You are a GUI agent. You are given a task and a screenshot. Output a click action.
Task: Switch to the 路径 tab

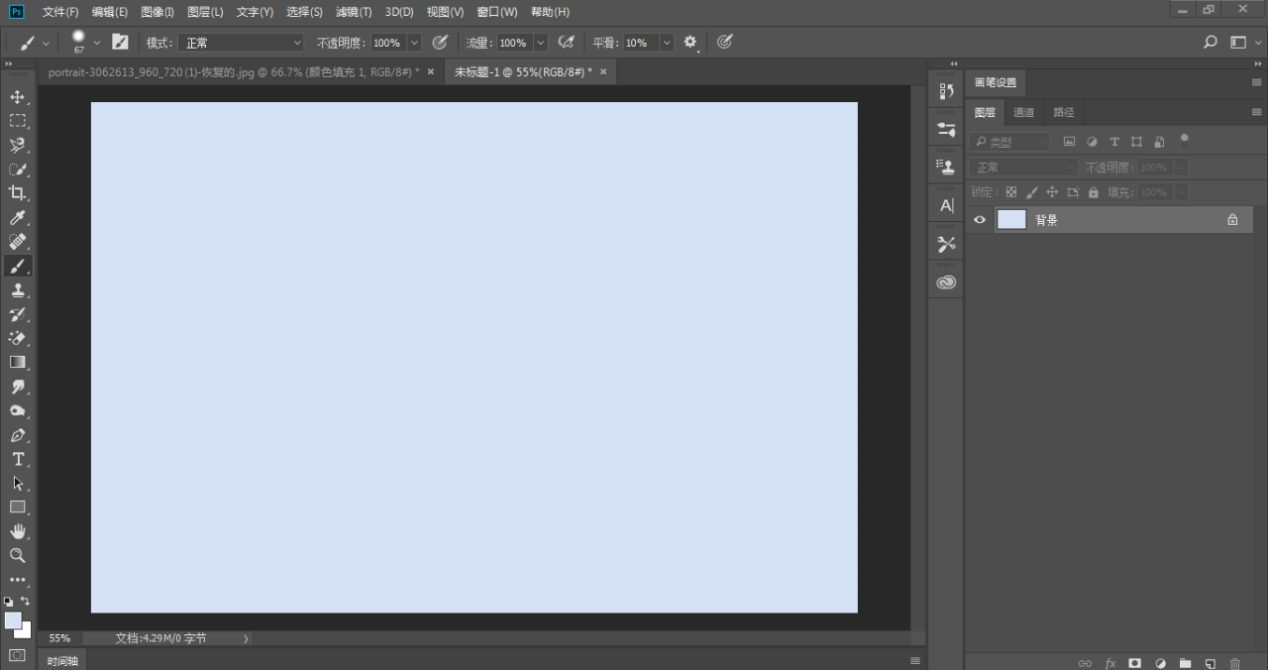[x=1063, y=112]
